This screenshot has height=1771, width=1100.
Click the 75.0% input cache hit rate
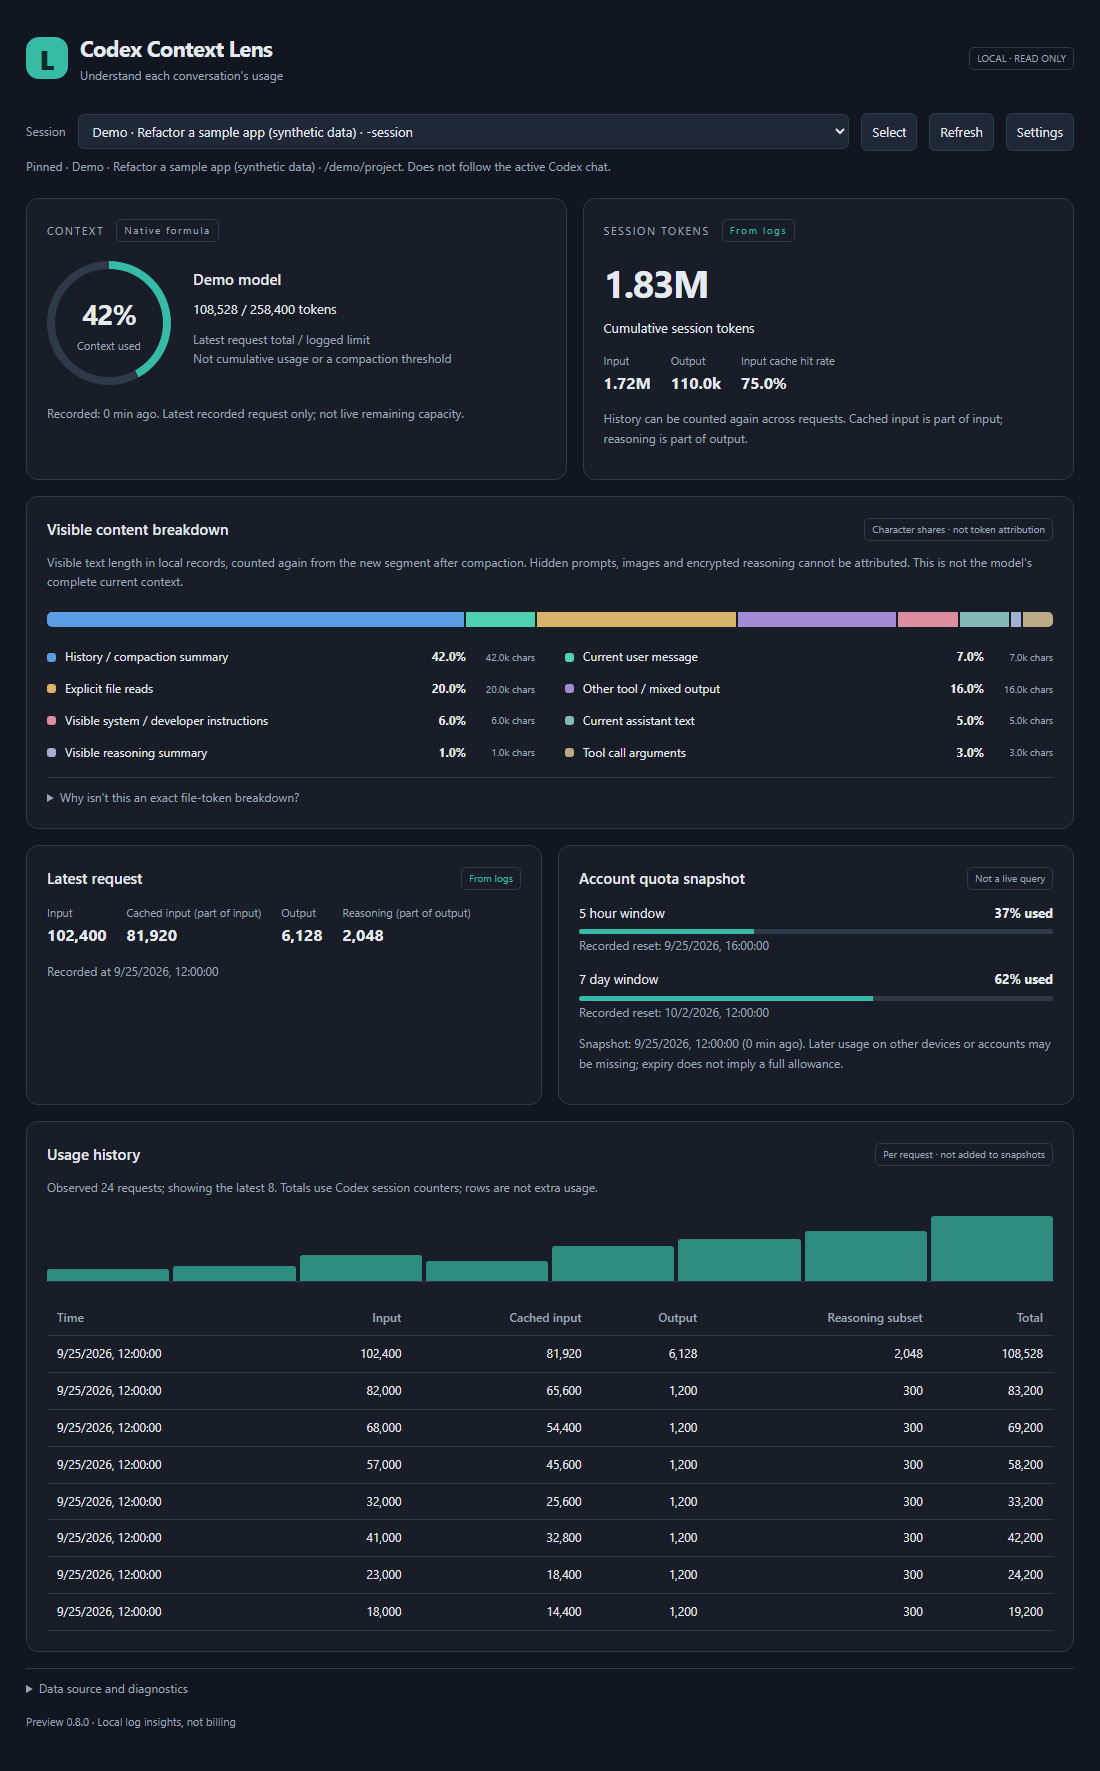pos(763,384)
